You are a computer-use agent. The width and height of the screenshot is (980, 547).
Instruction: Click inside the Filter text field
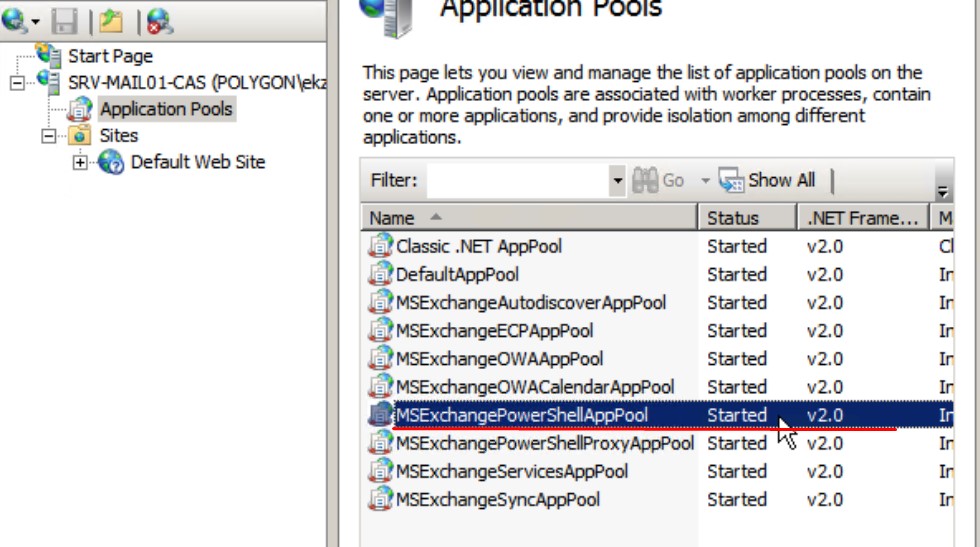click(516, 181)
